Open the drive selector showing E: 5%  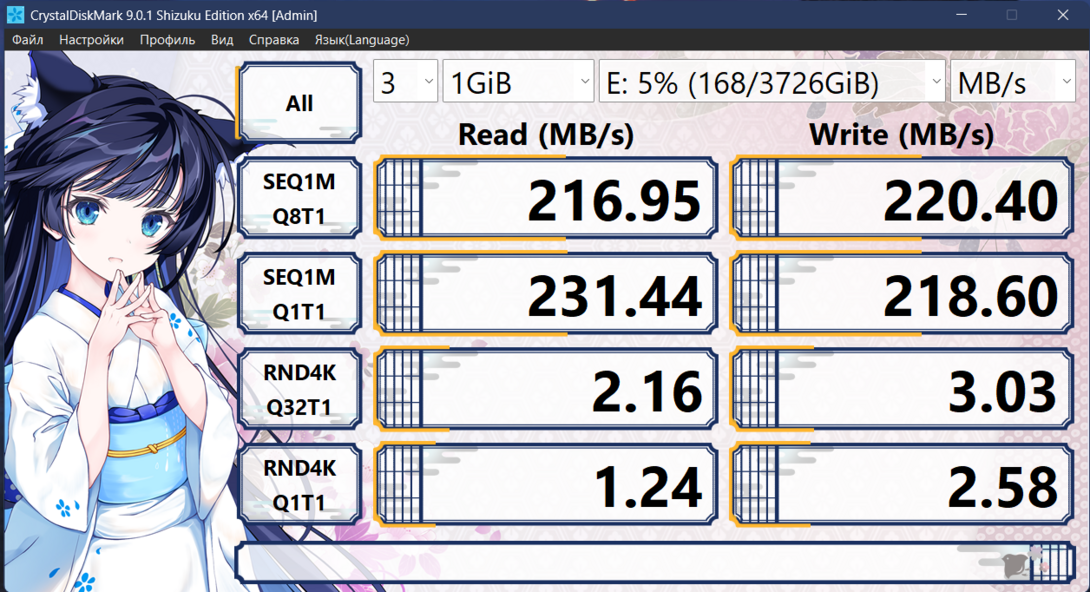pyautogui.click(x=771, y=82)
